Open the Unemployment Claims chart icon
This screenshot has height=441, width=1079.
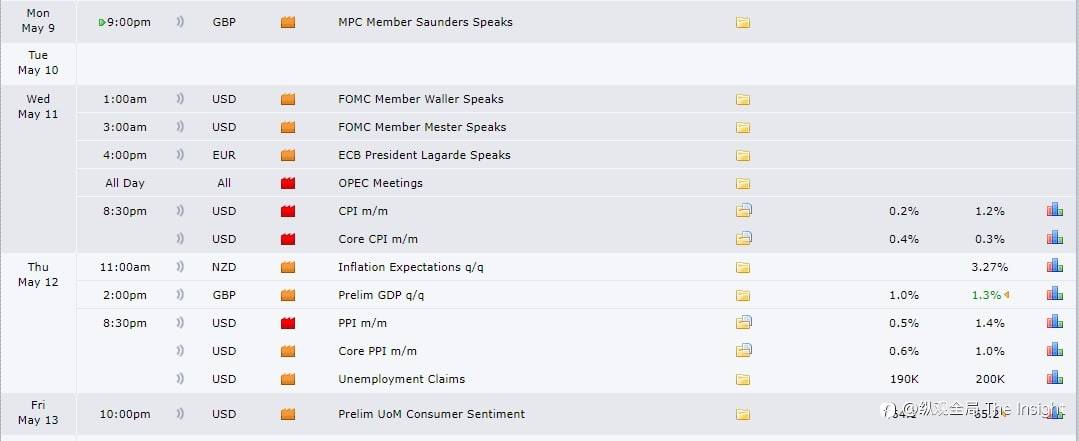coord(1054,379)
